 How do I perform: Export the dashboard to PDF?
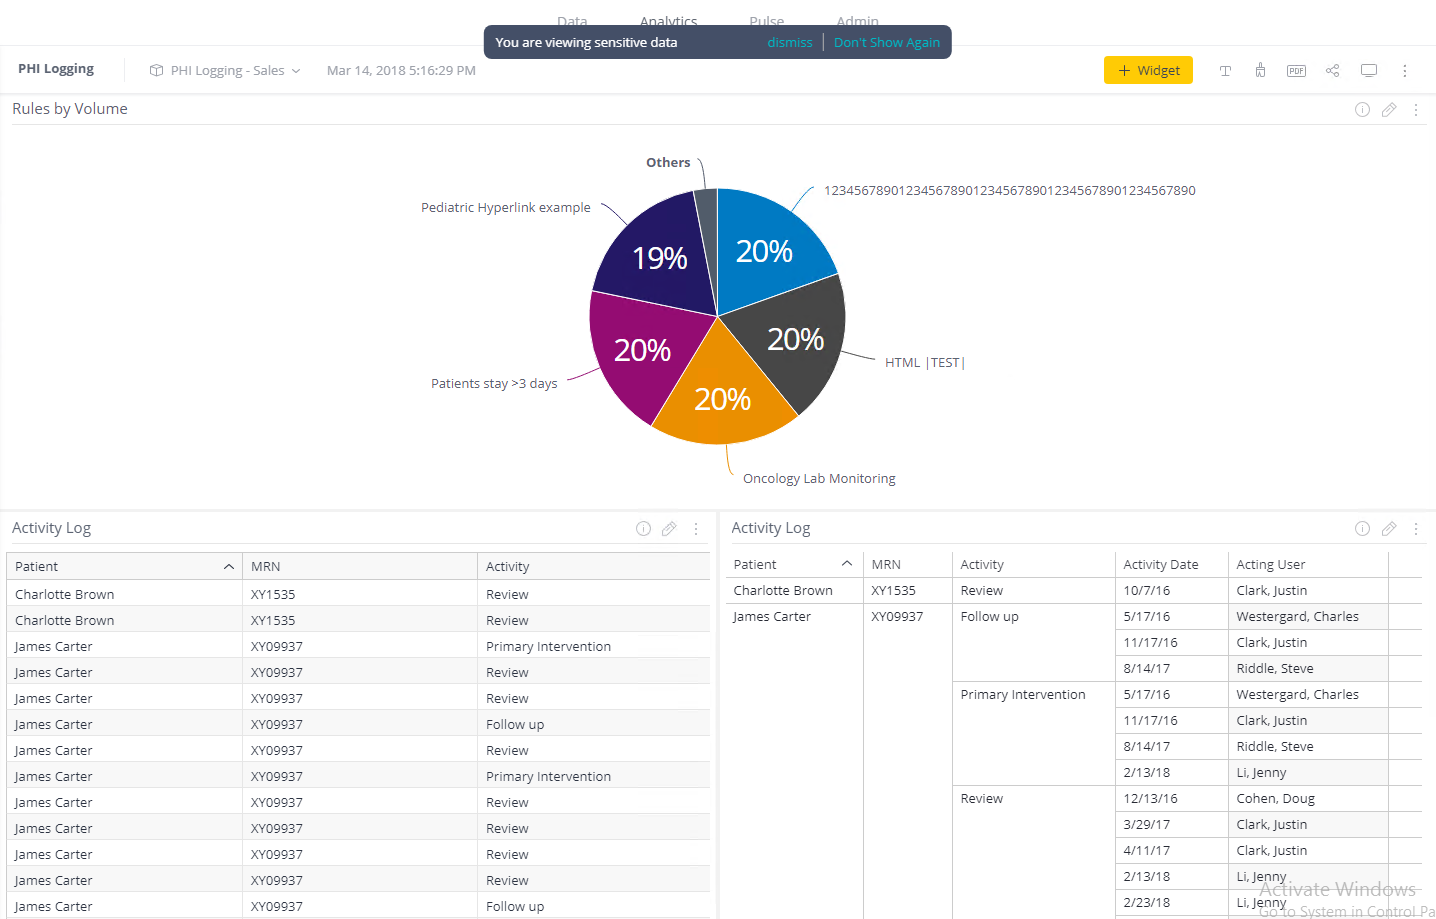pos(1296,71)
